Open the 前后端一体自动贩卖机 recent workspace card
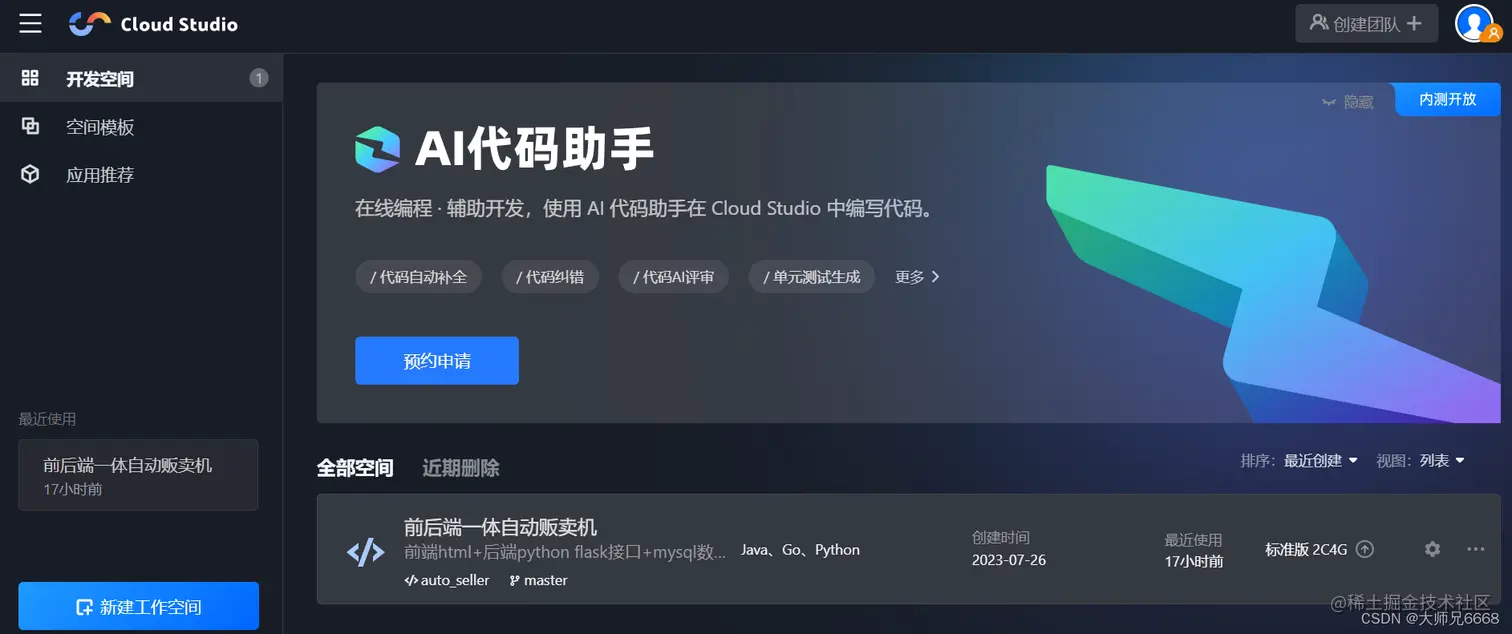The height and width of the screenshot is (634, 1512). pos(138,475)
